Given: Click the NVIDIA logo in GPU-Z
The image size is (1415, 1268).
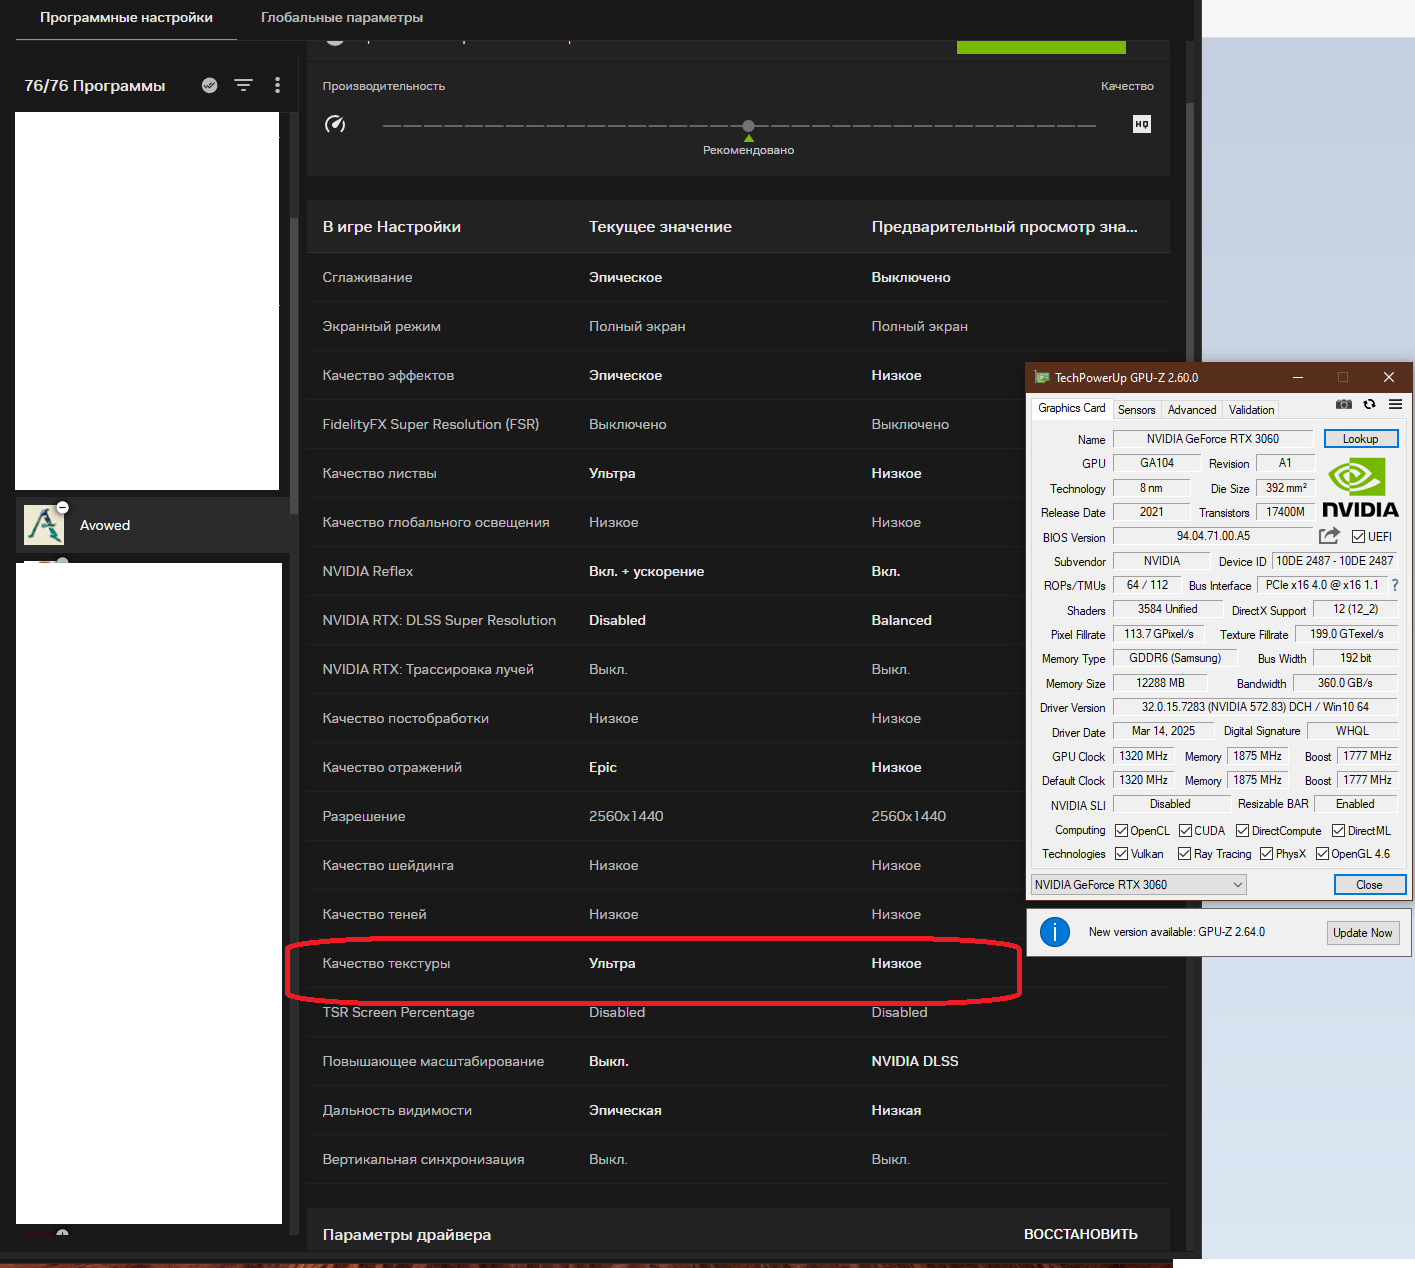Looking at the screenshot, I should 1361,487.
